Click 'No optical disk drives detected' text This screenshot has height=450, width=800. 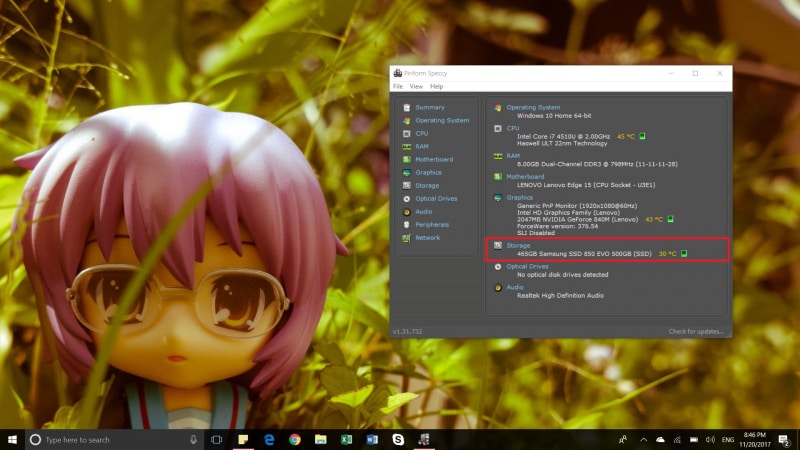[x=562, y=275]
